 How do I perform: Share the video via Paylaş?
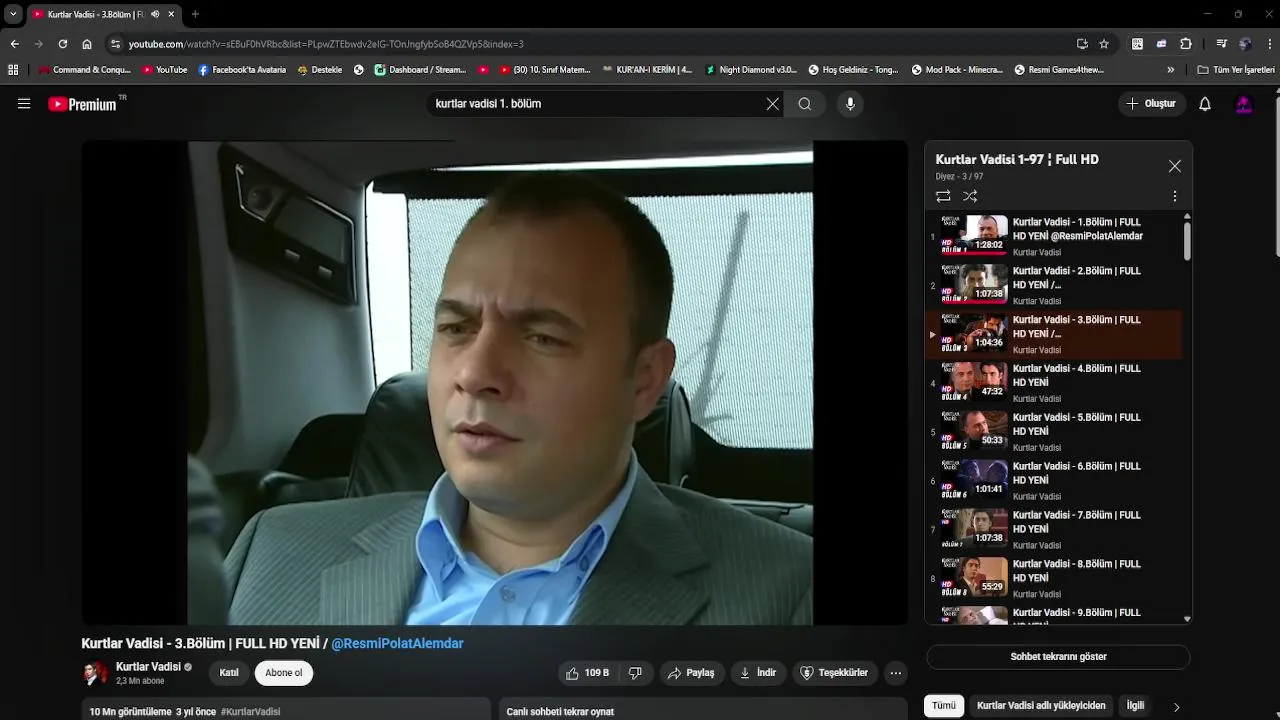[692, 673]
